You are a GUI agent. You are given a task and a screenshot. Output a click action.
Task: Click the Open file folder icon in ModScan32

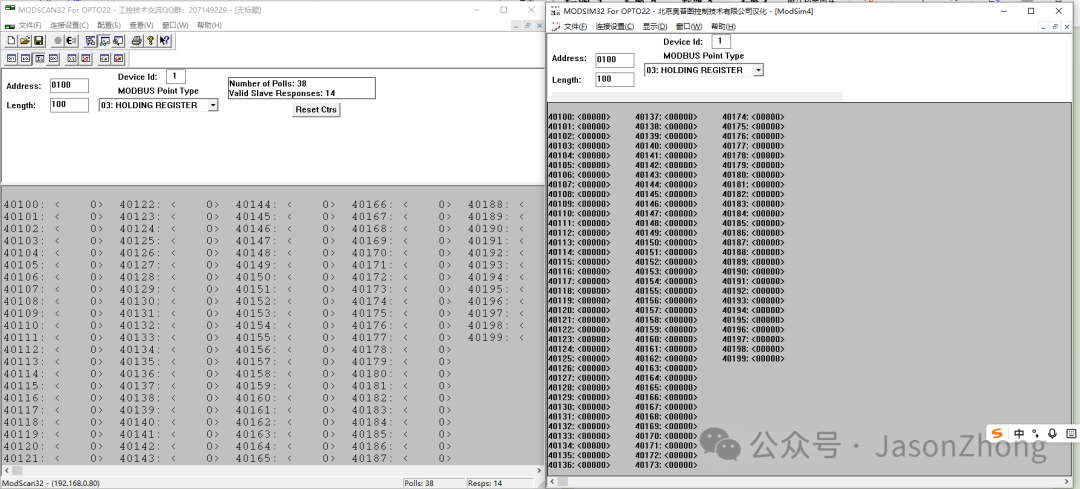pos(25,41)
